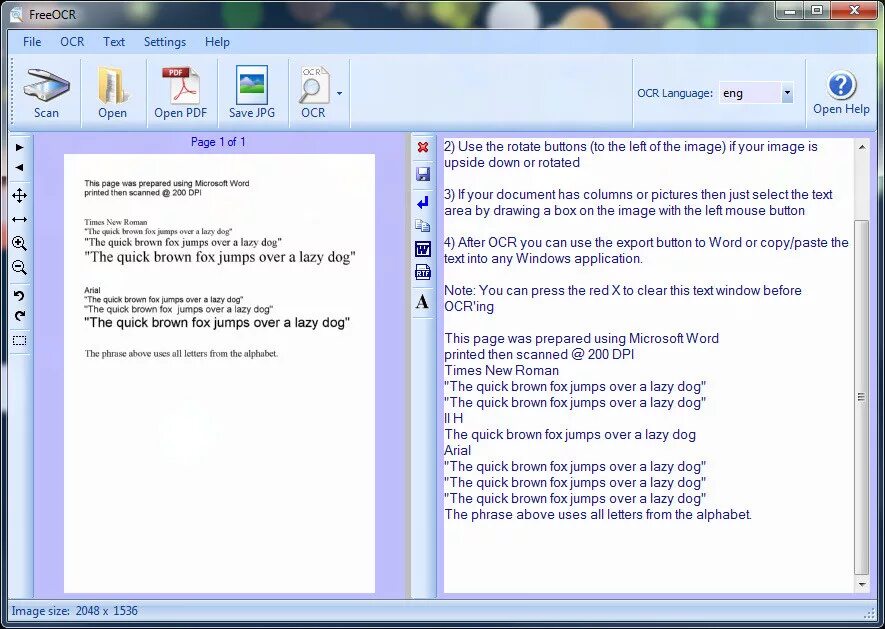Click the 'Note: You can press the red X' line
885x629 pixels.
point(623,290)
